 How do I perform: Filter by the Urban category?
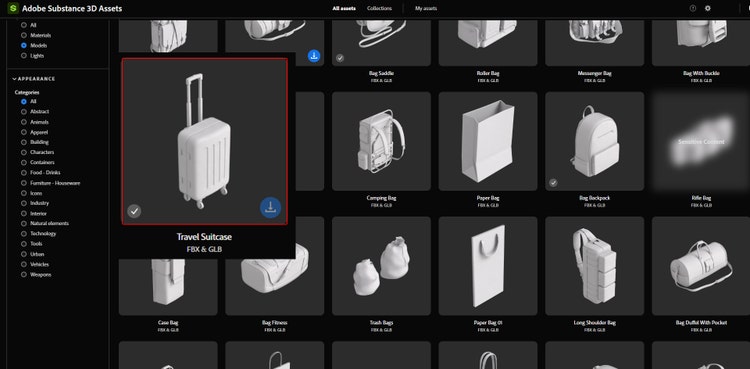(24, 254)
